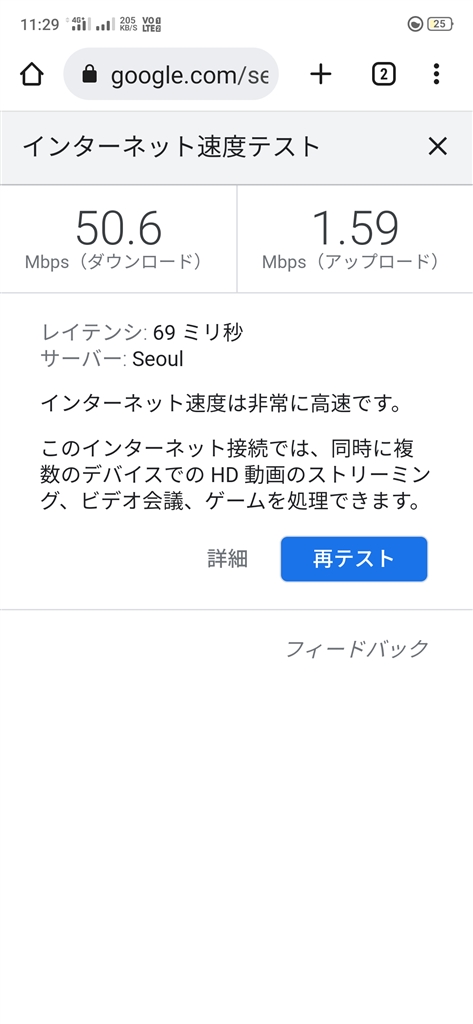The height and width of the screenshot is (1024, 473).
Task: Tap the VoLTE status icon
Action: pyautogui.click(x=152, y=24)
